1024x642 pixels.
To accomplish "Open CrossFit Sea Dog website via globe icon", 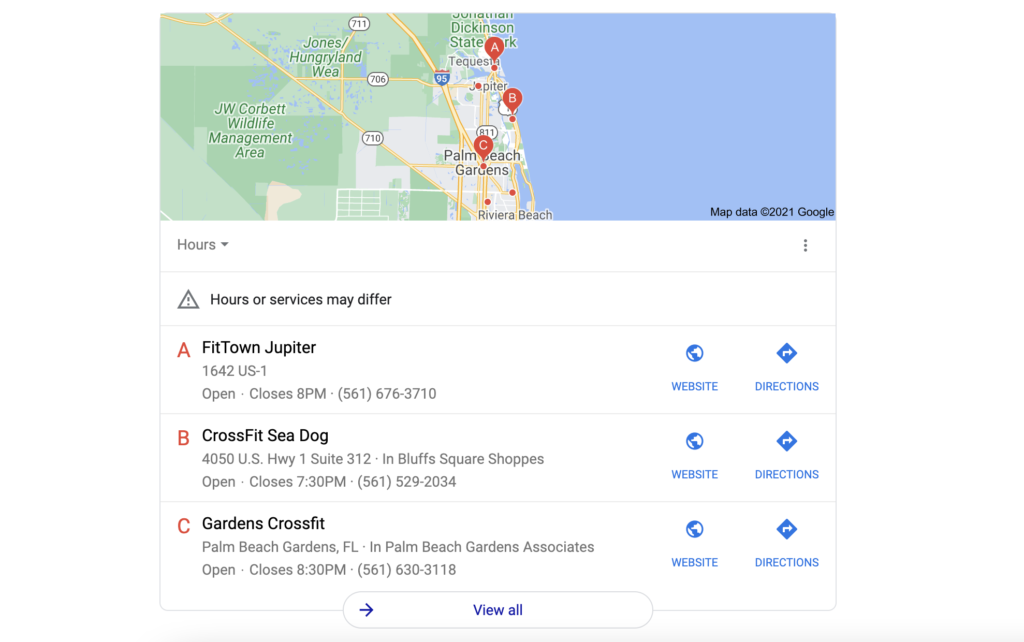I will (694, 441).
